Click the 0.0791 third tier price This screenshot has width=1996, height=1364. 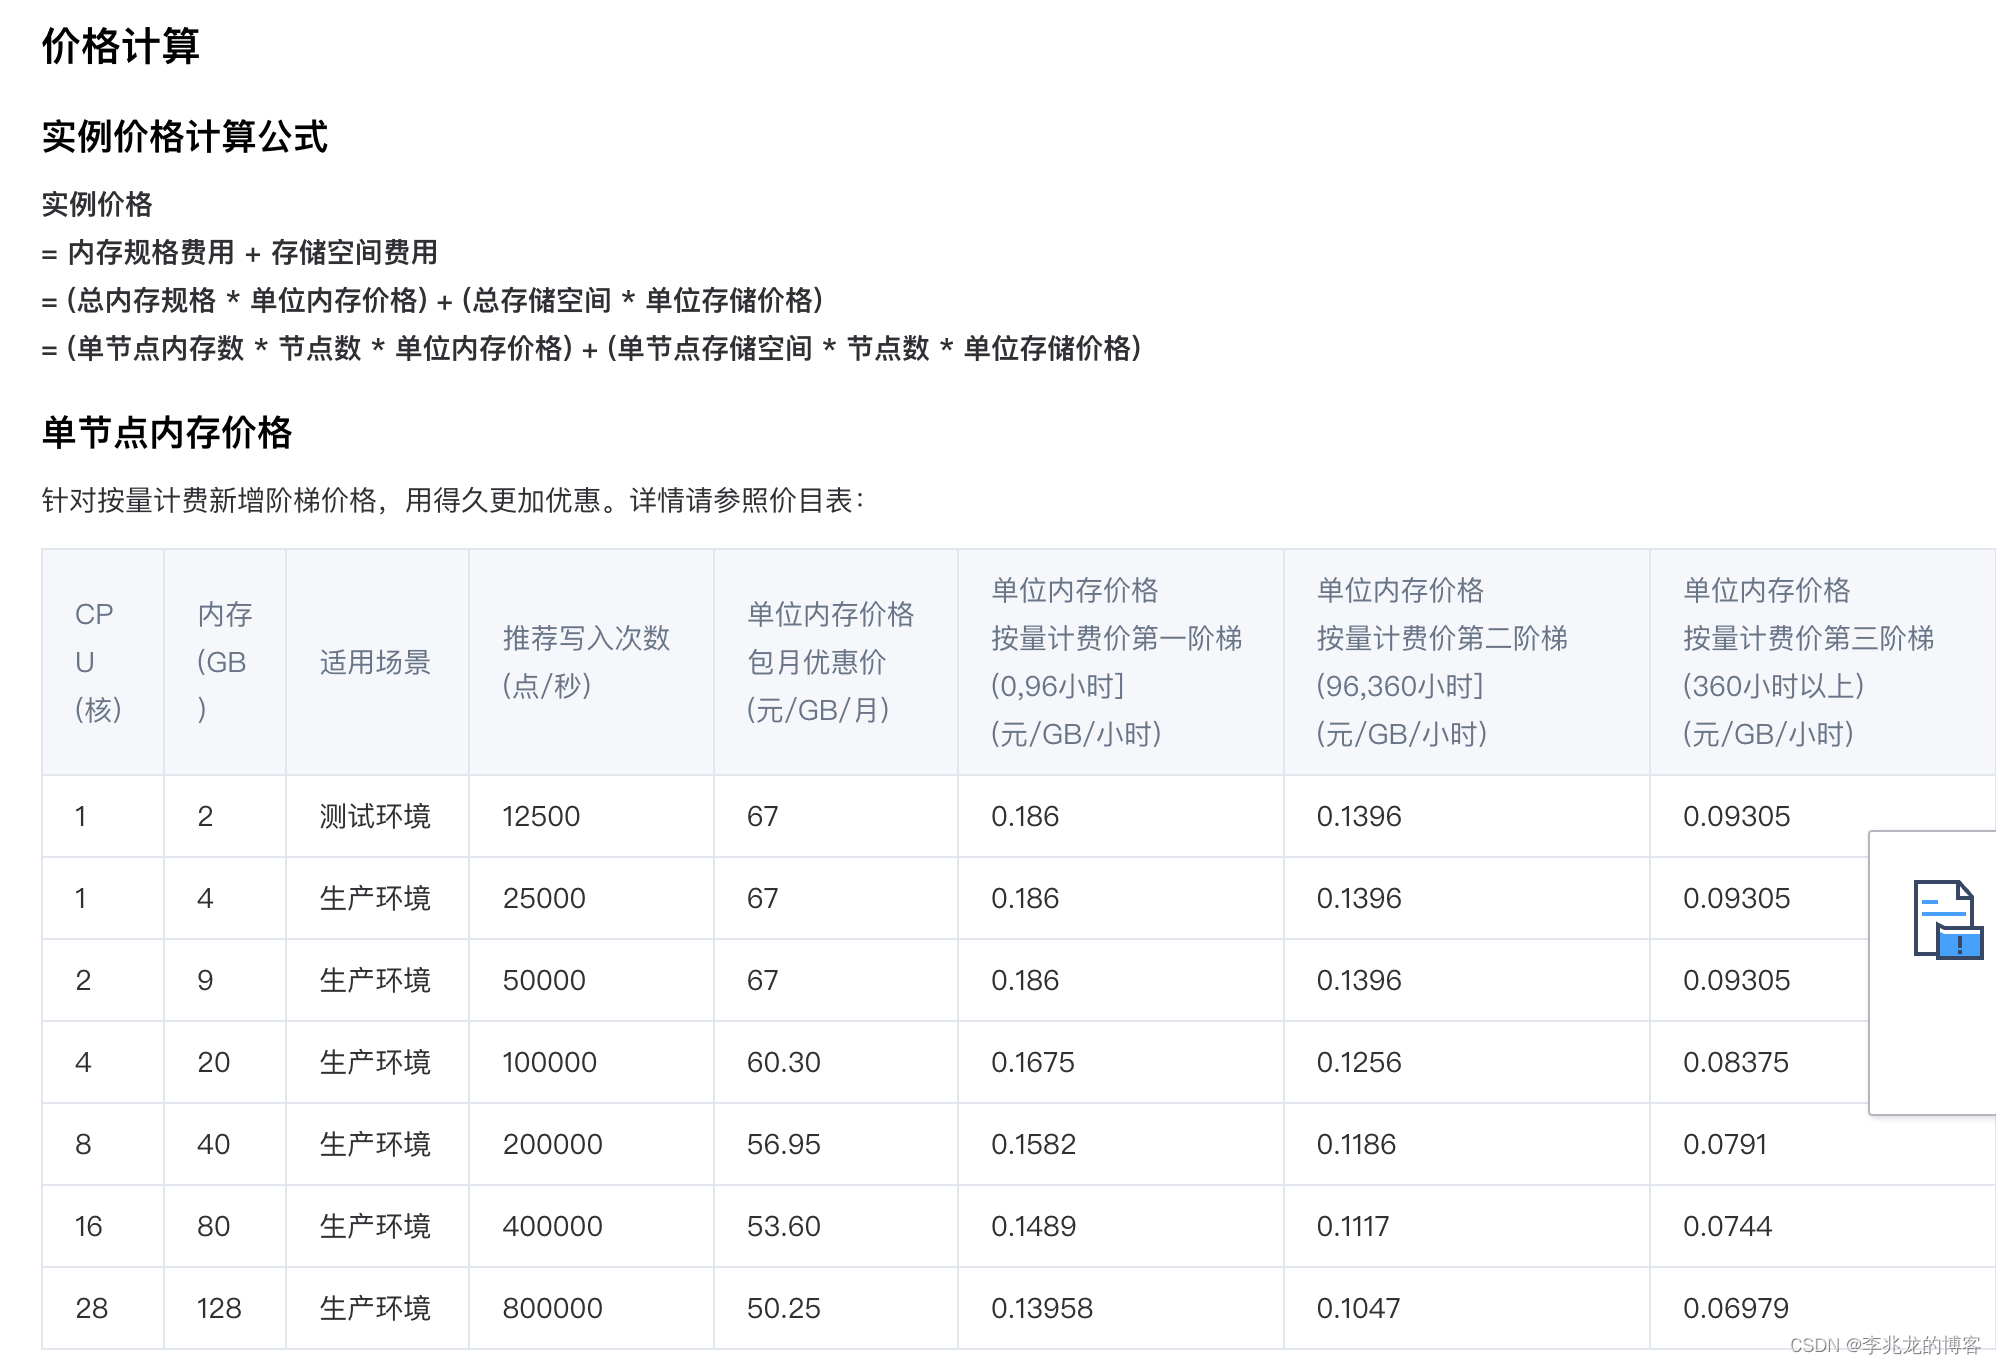[1724, 1144]
